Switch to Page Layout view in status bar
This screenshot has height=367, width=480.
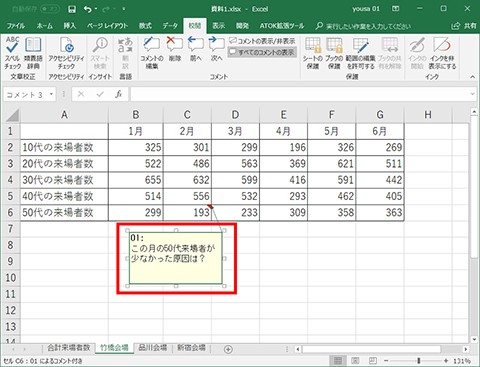(355, 360)
